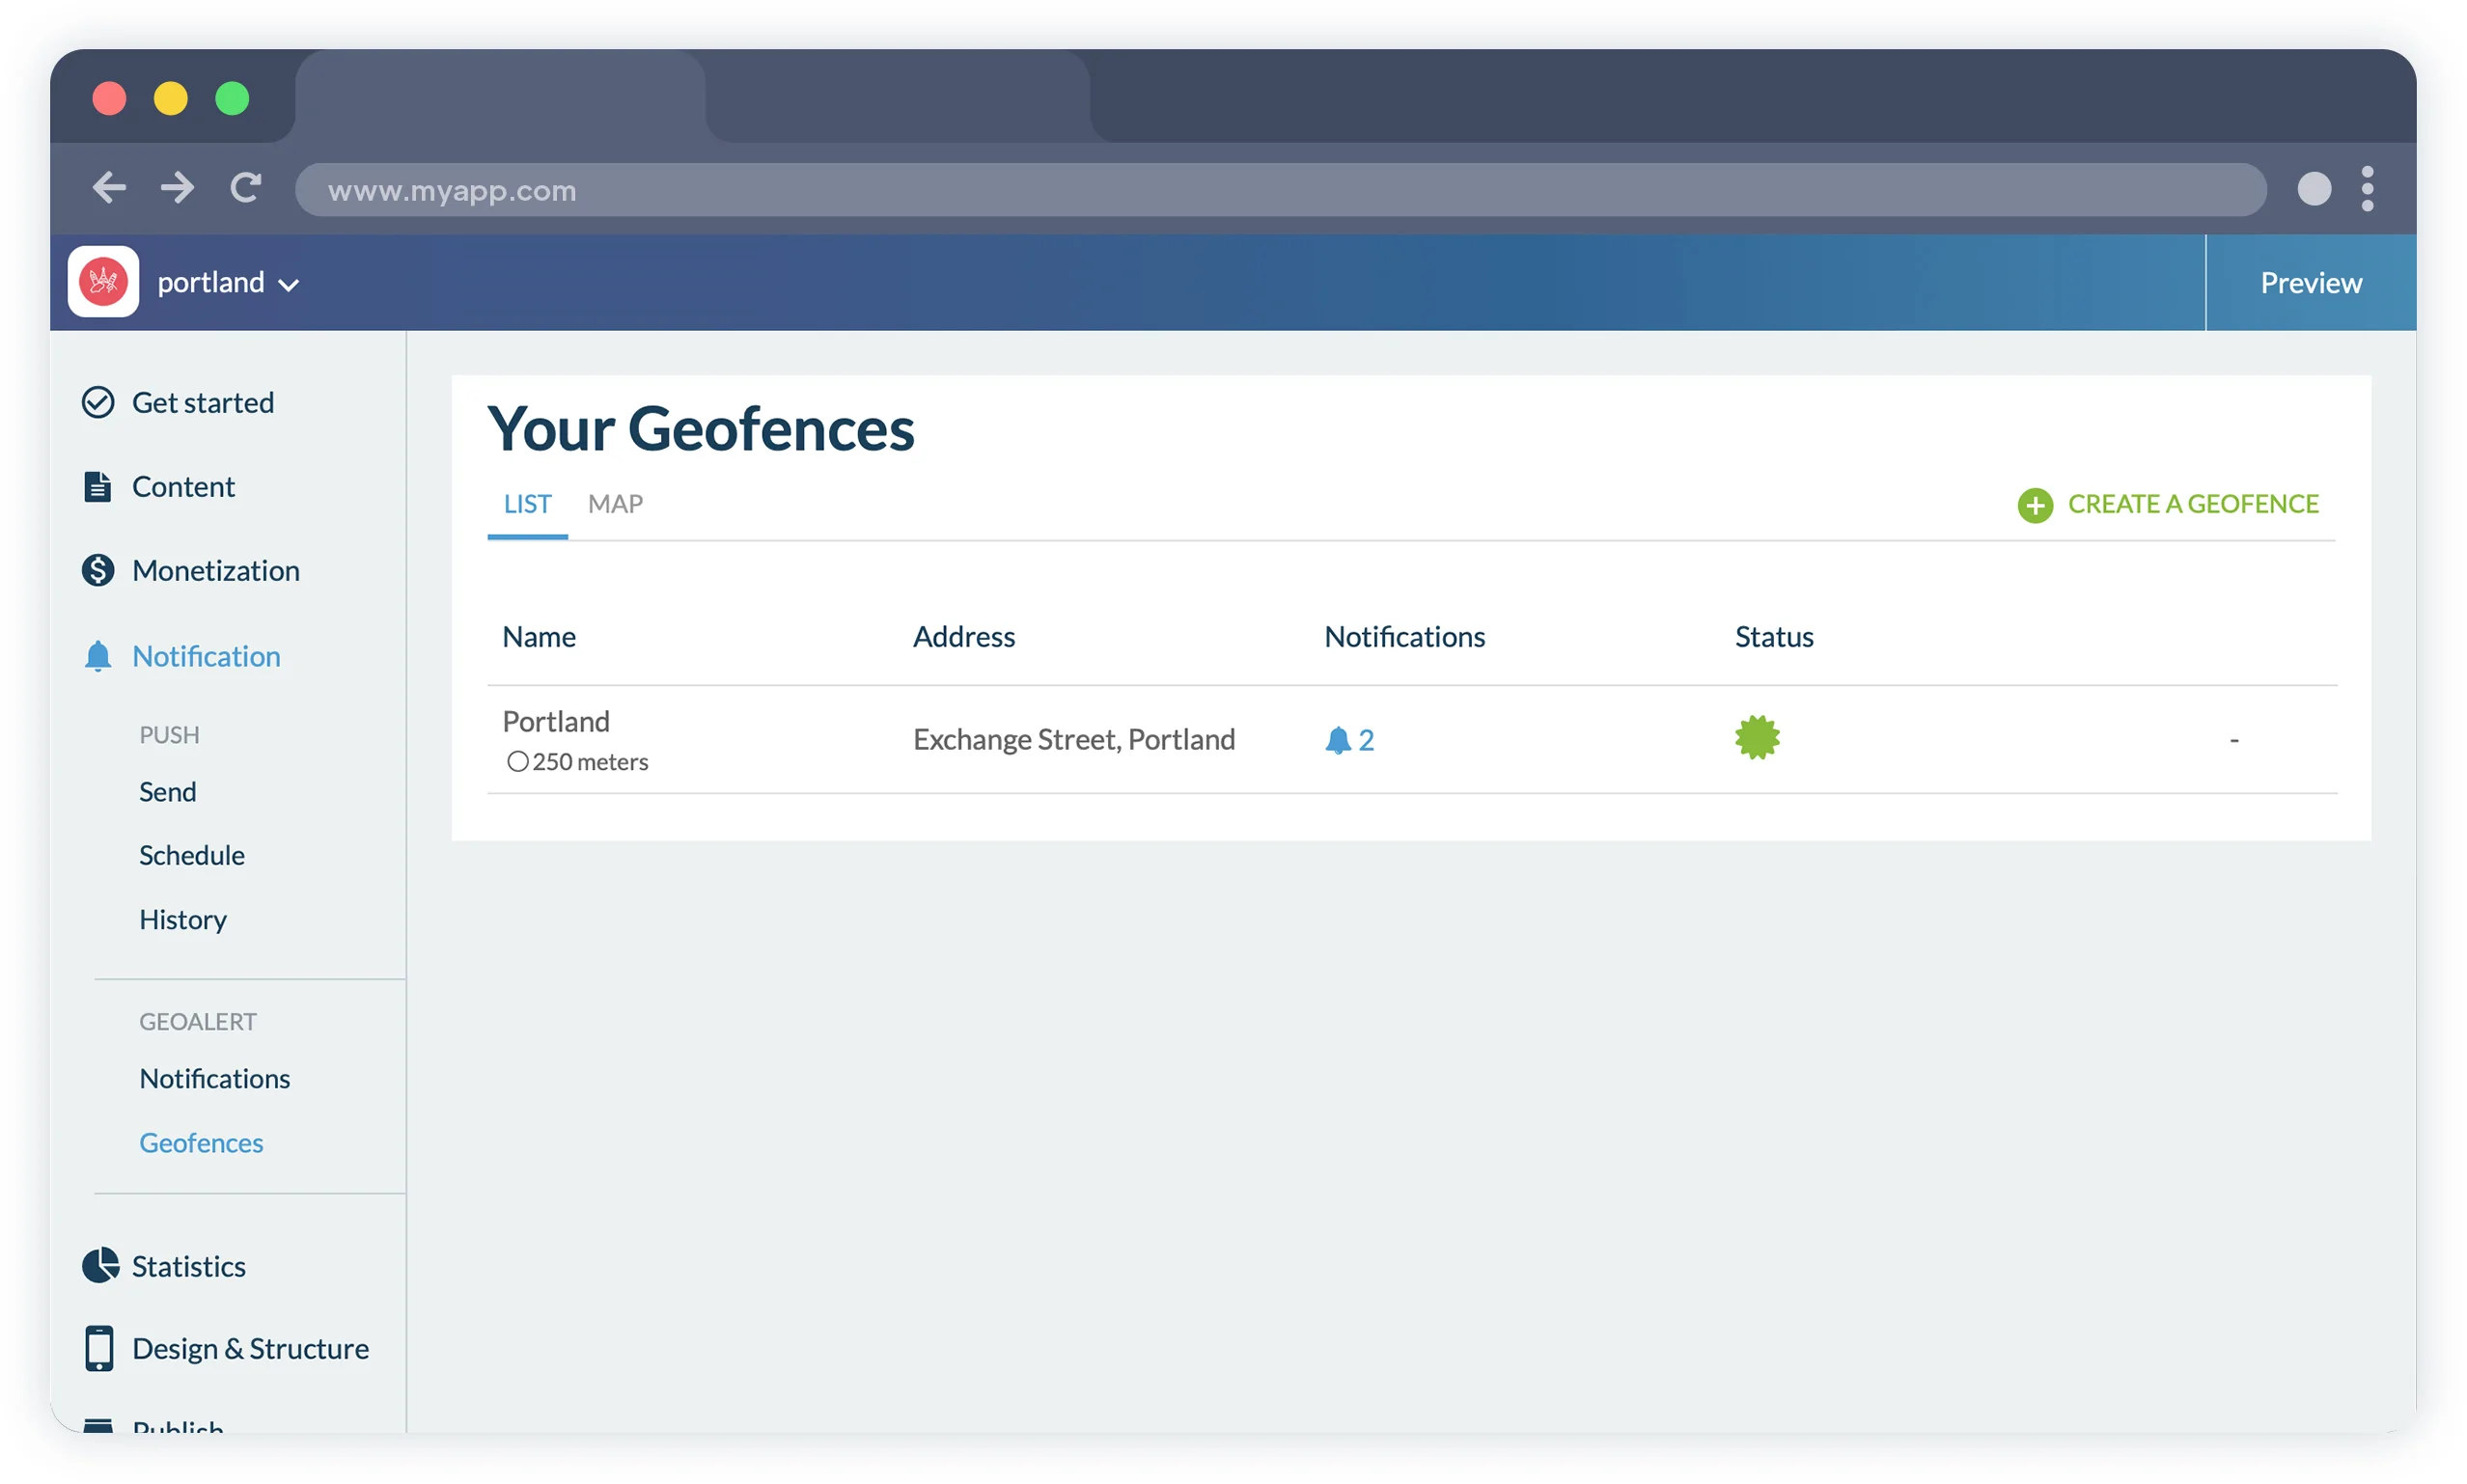Click the blue bell notification count icon
2467x1484 pixels.
pyautogui.click(x=1337, y=740)
